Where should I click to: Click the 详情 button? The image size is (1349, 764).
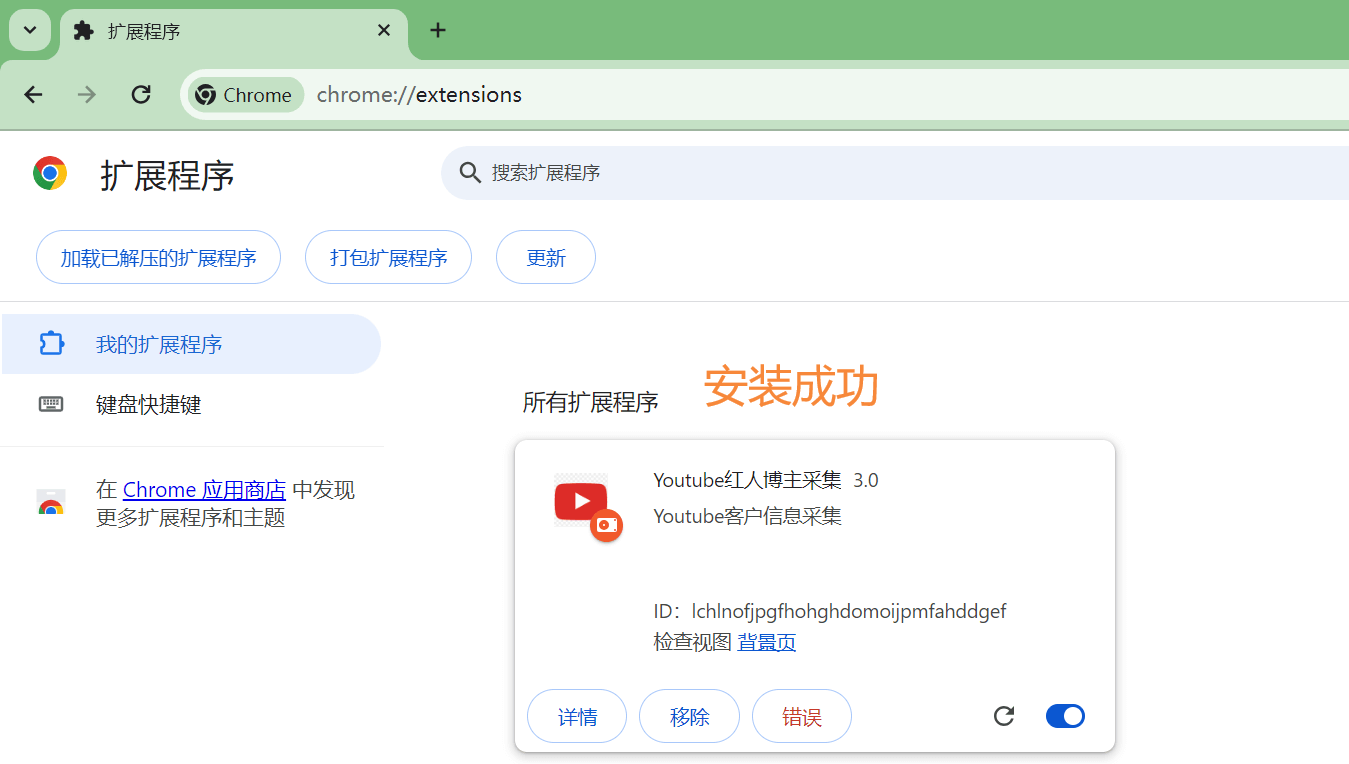pos(577,716)
